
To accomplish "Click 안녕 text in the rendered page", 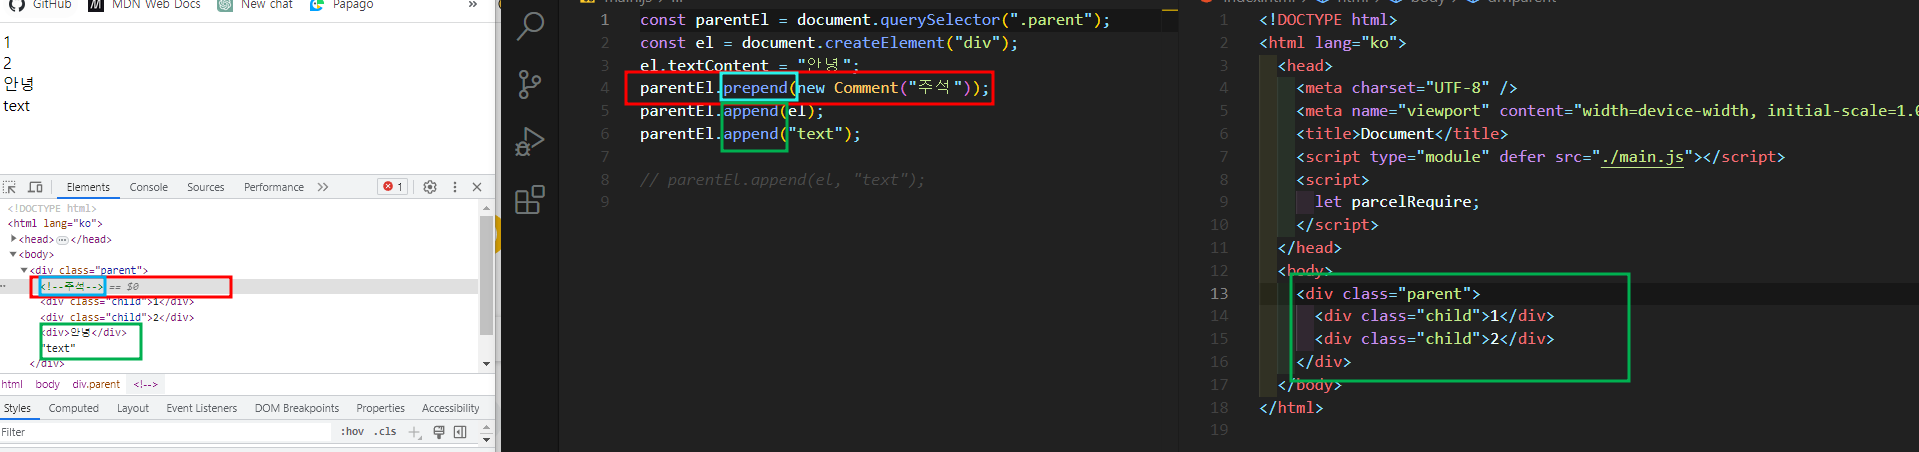I will pos(18,84).
